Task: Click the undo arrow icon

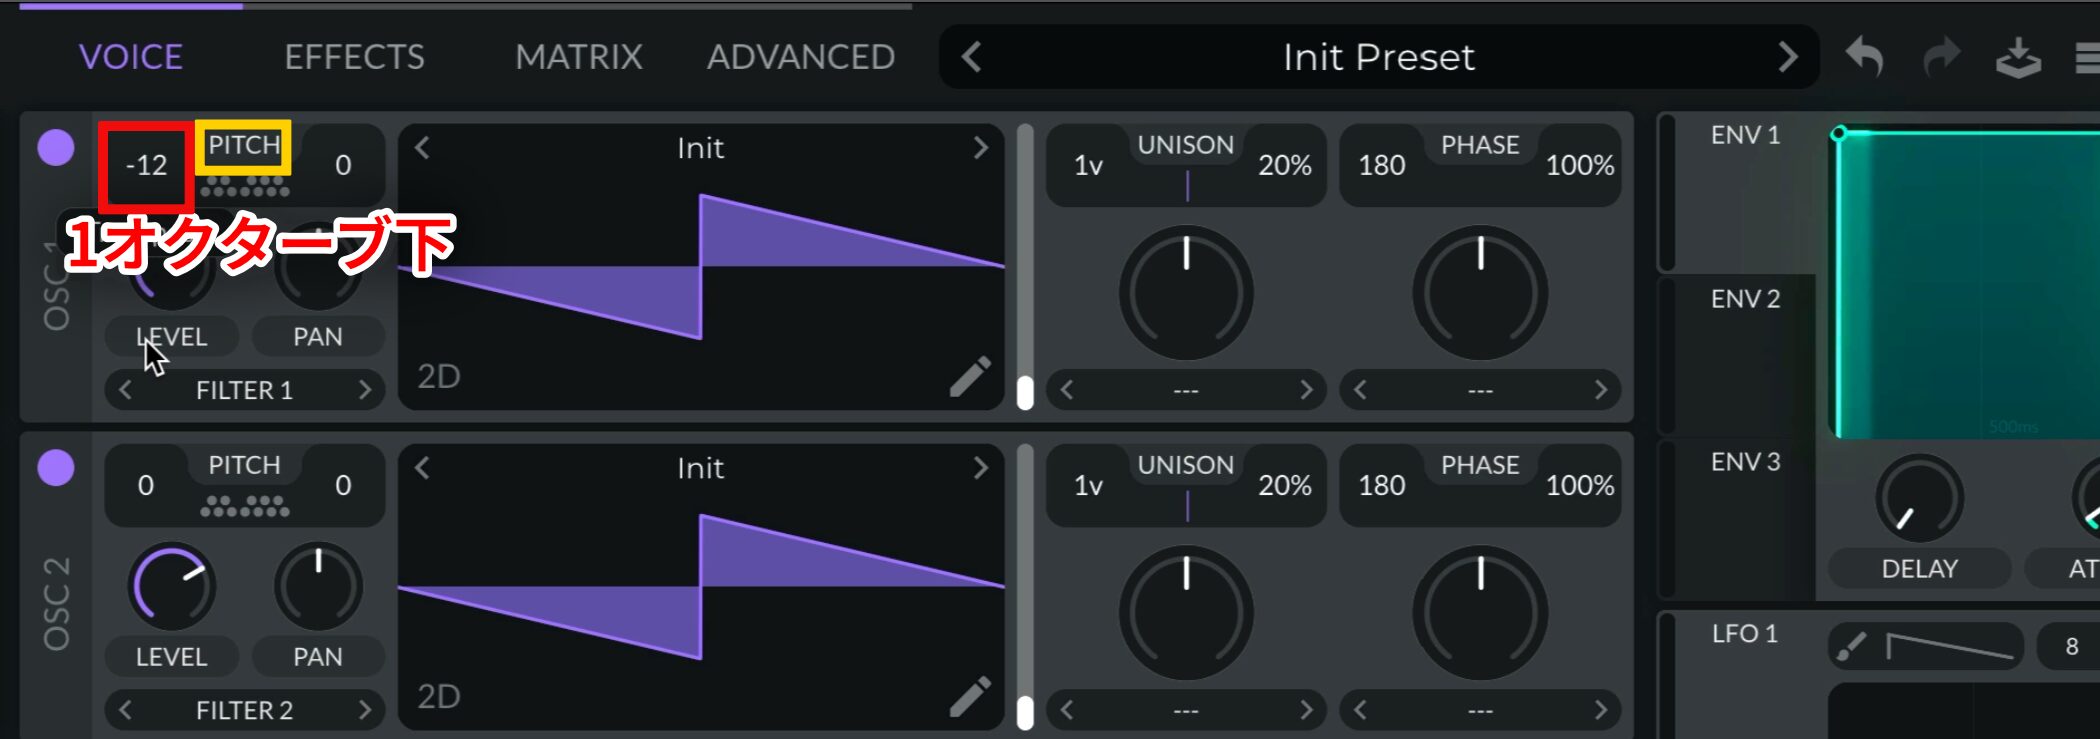Action: point(1864,56)
